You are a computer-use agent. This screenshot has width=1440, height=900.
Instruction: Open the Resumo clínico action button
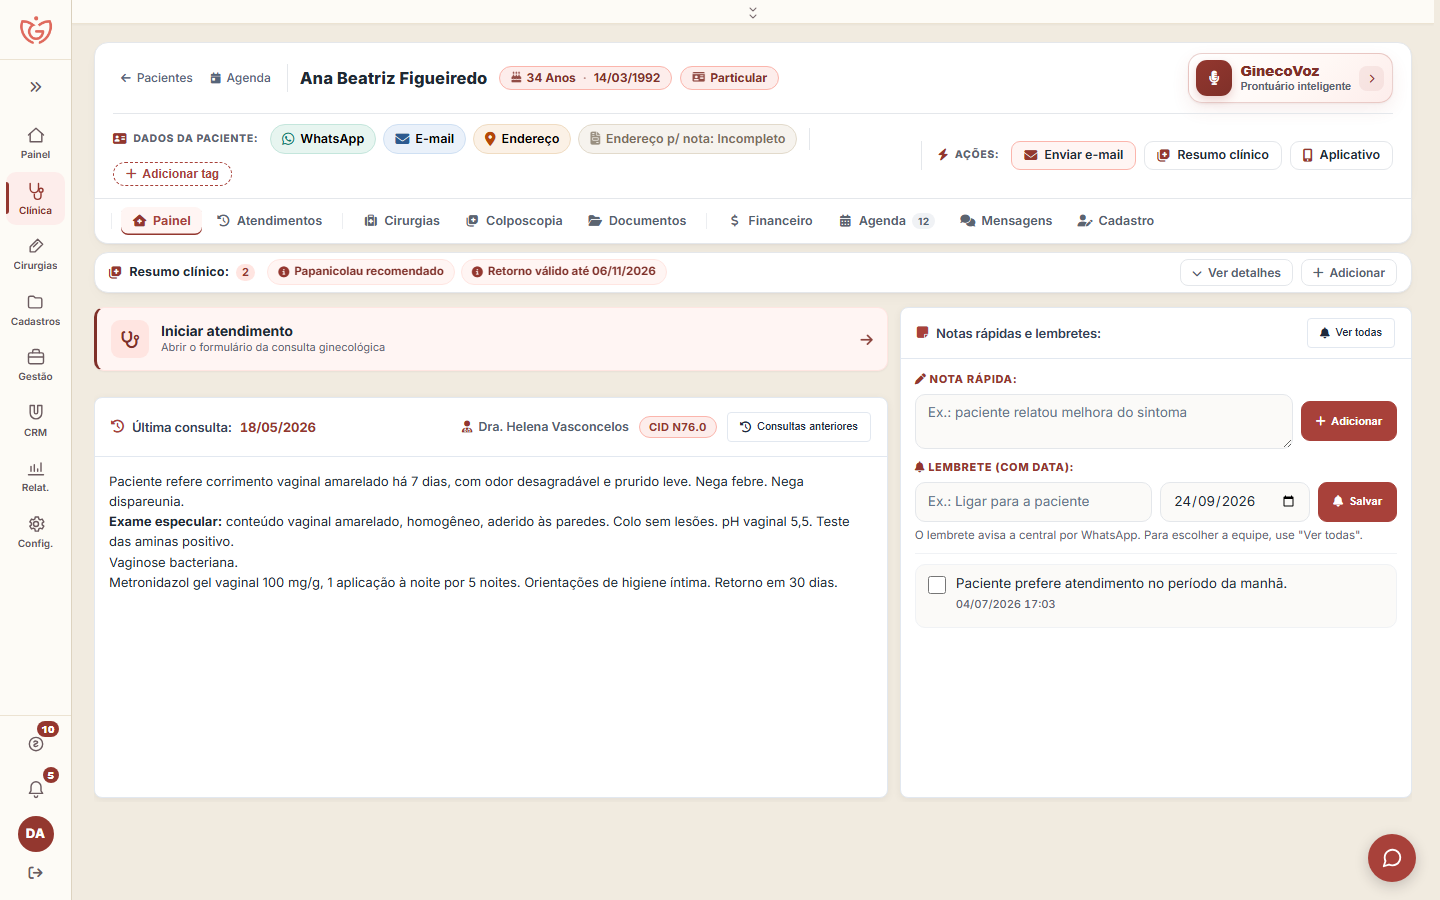[x=1213, y=155]
